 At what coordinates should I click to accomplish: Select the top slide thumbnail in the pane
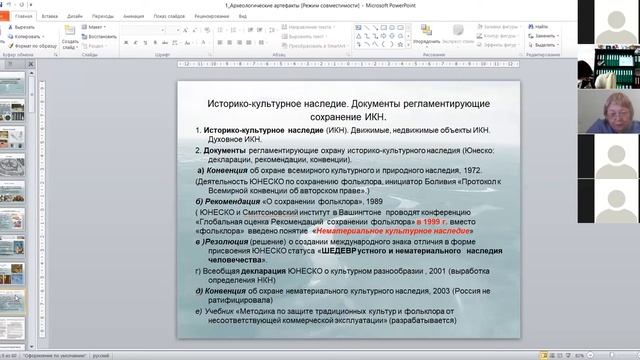click(x=12, y=84)
